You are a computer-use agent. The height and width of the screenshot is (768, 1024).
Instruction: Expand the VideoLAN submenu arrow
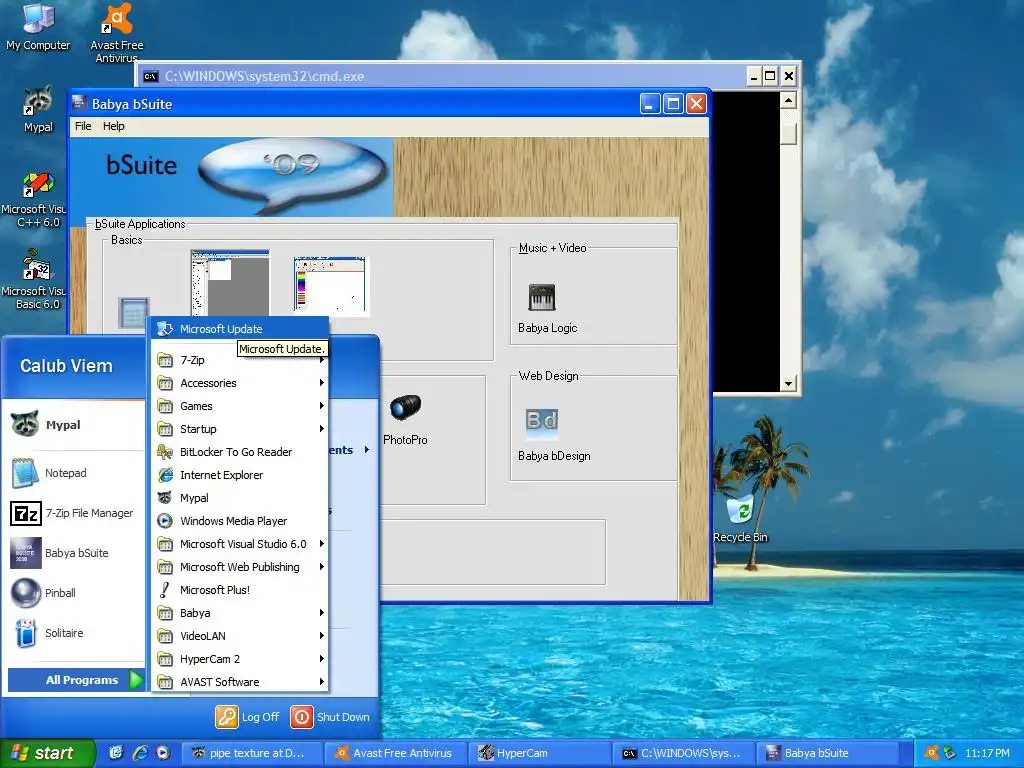click(322, 635)
